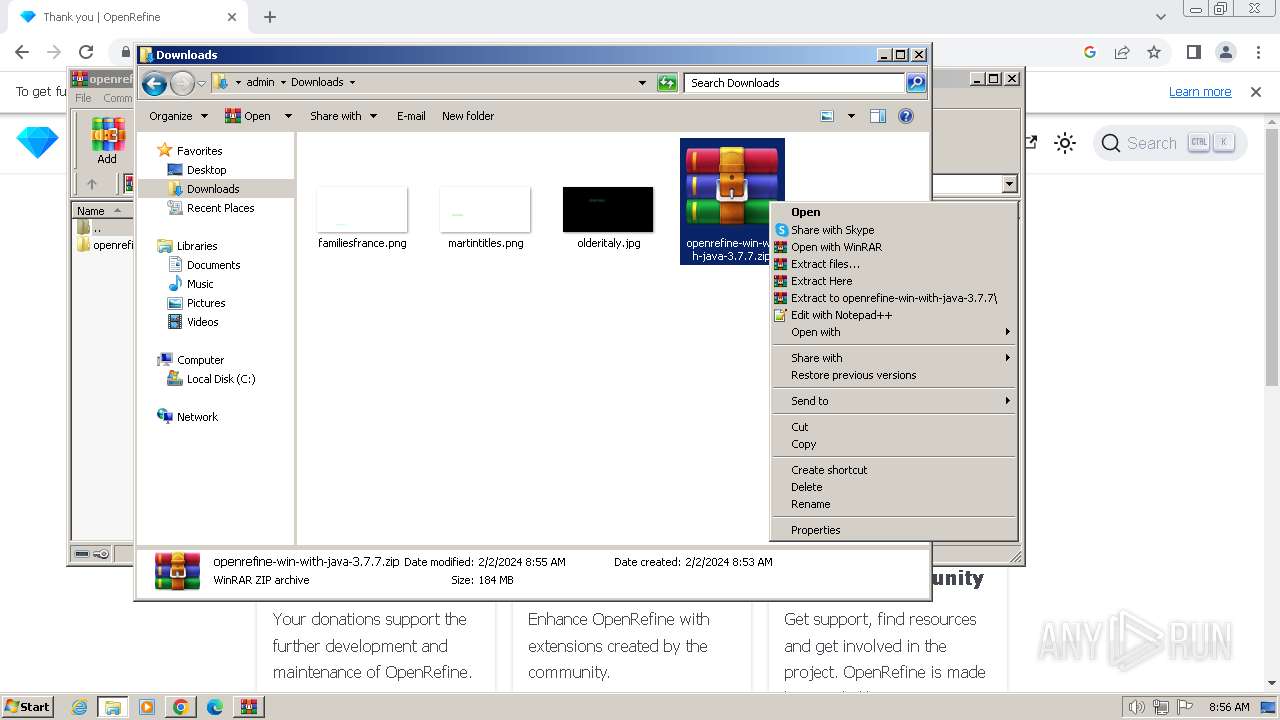
Task: Change view icon in Explorer toolbar
Action: (827, 116)
